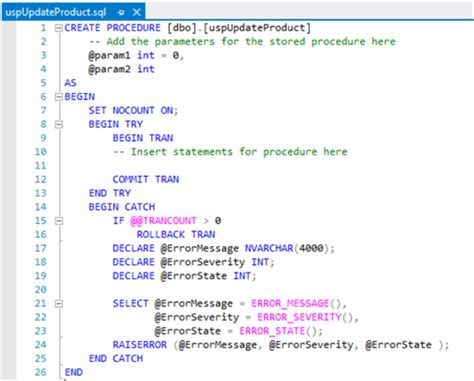Viewport: 474px width, 381px height.
Task: Click 'DECLARE @ErrorState INT;' on line 19
Action: point(184,276)
